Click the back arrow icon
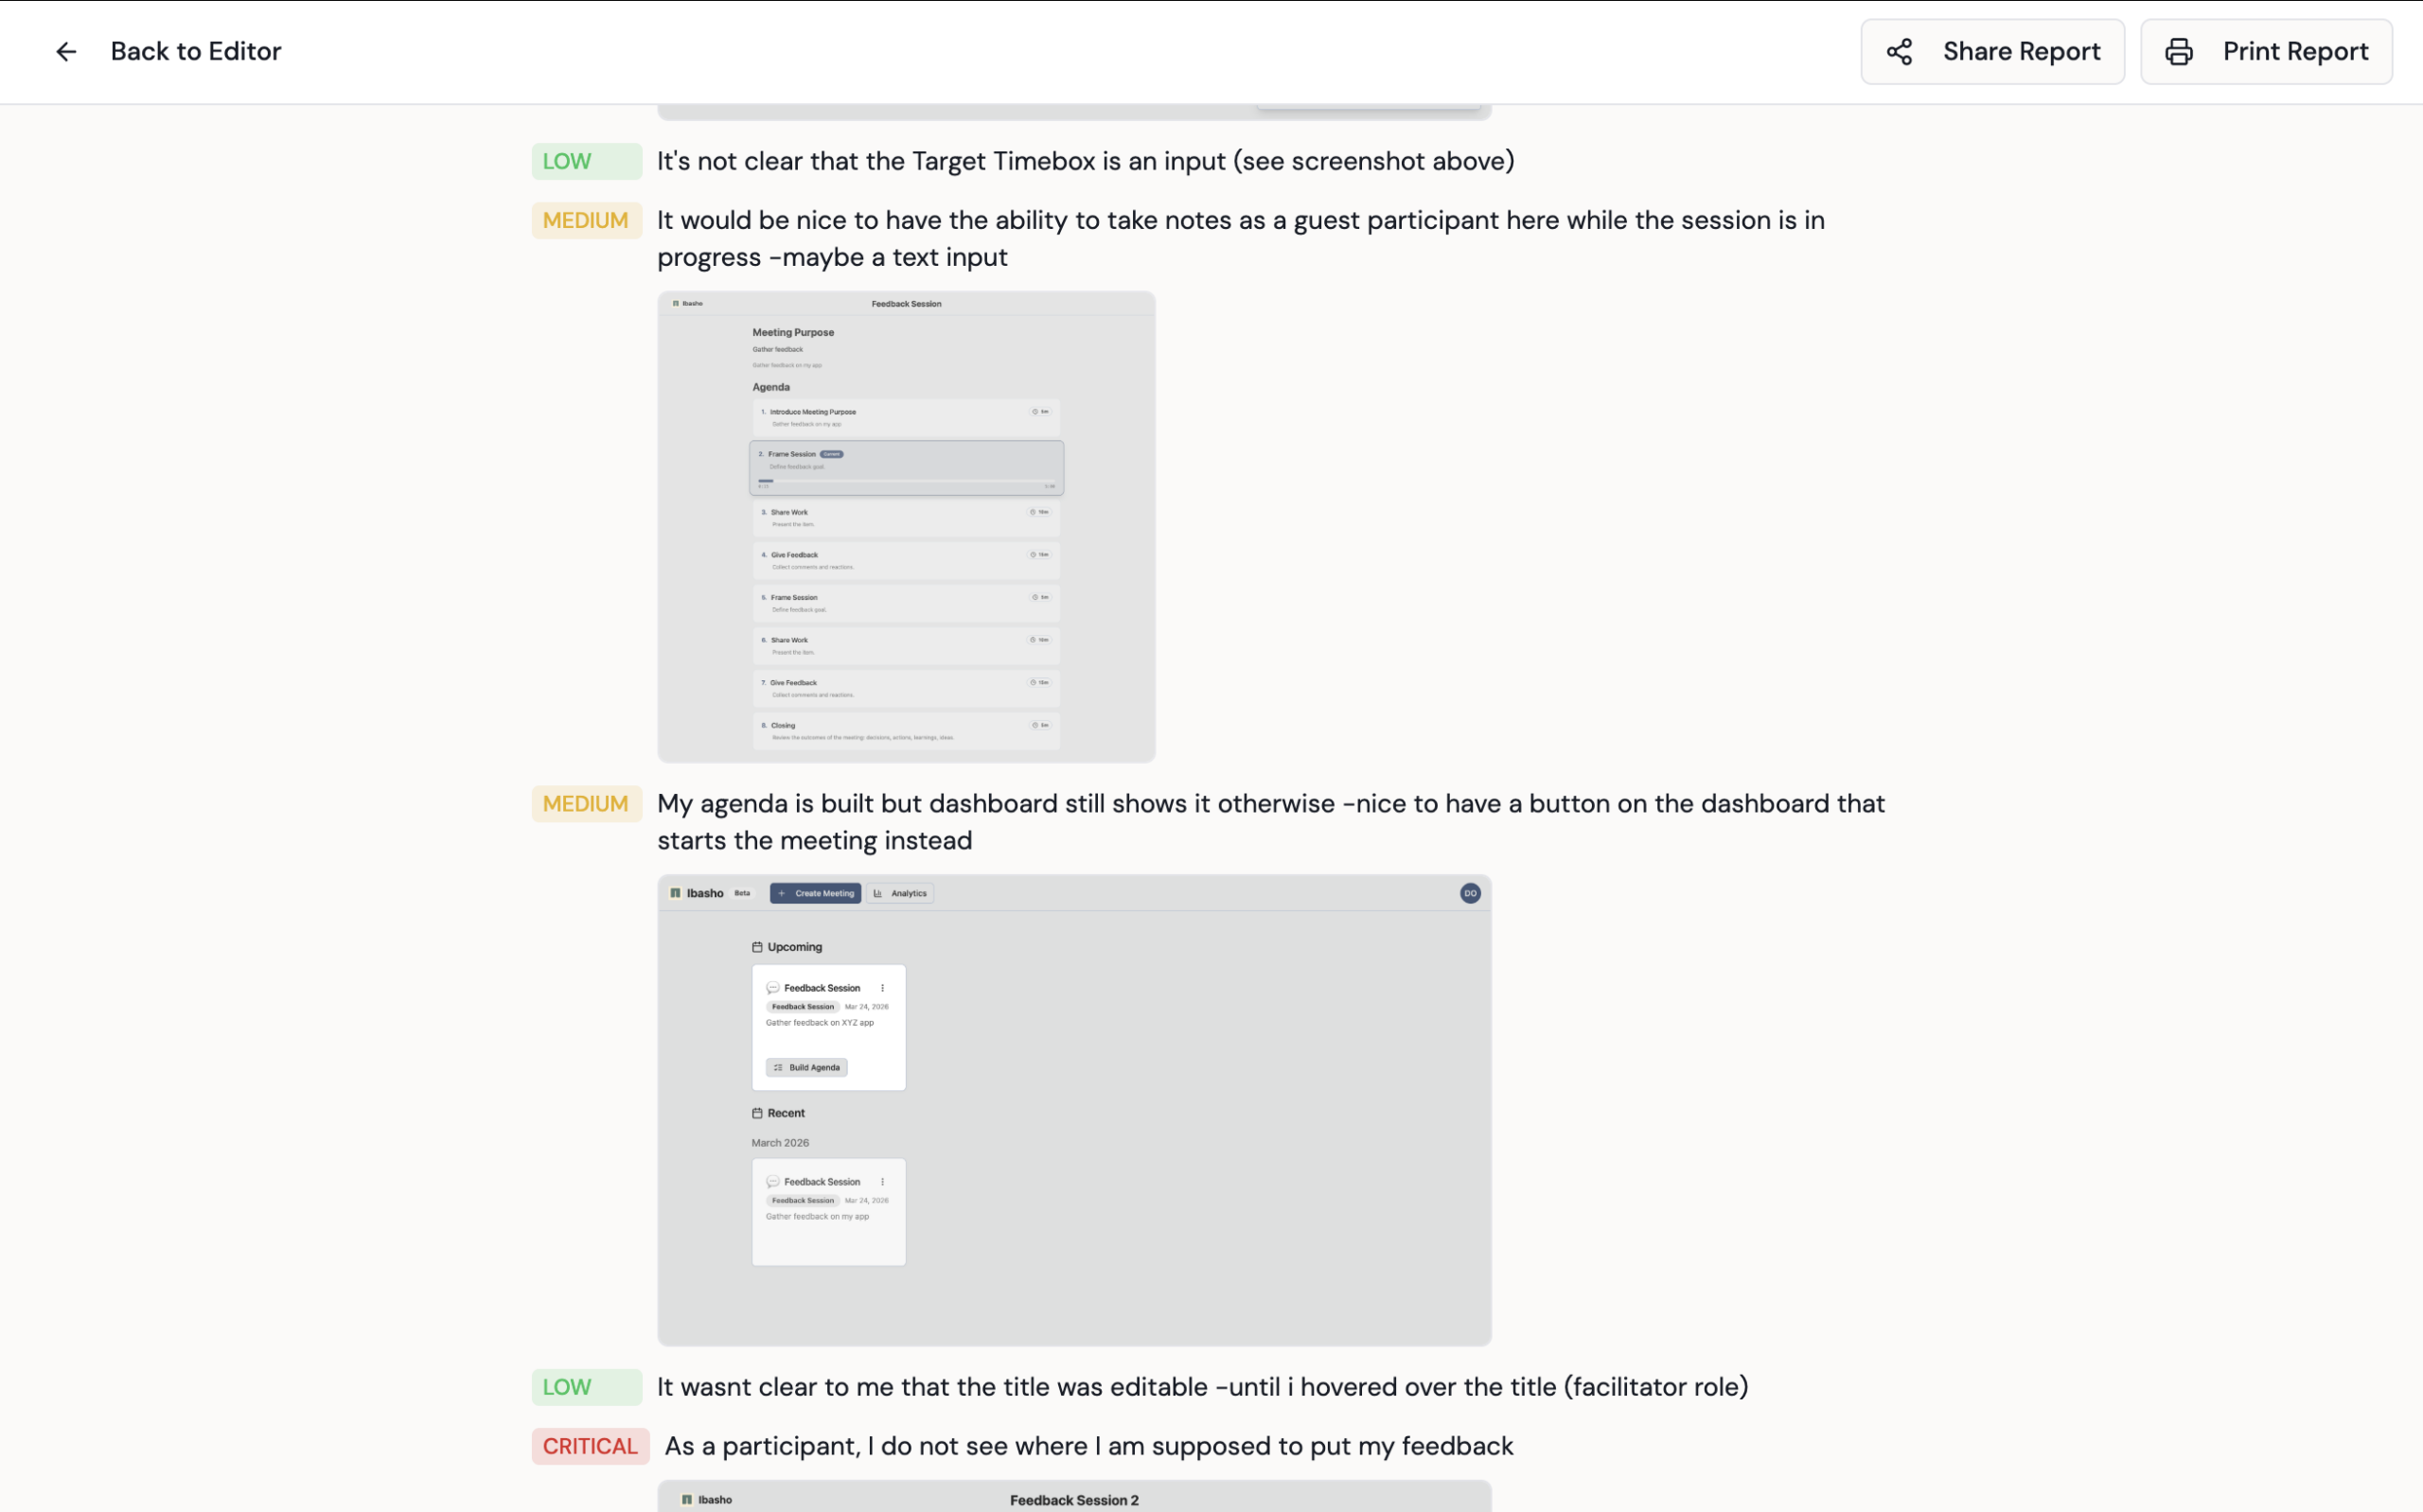The width and height of the screenshot is (2423, 1512). 66,52
